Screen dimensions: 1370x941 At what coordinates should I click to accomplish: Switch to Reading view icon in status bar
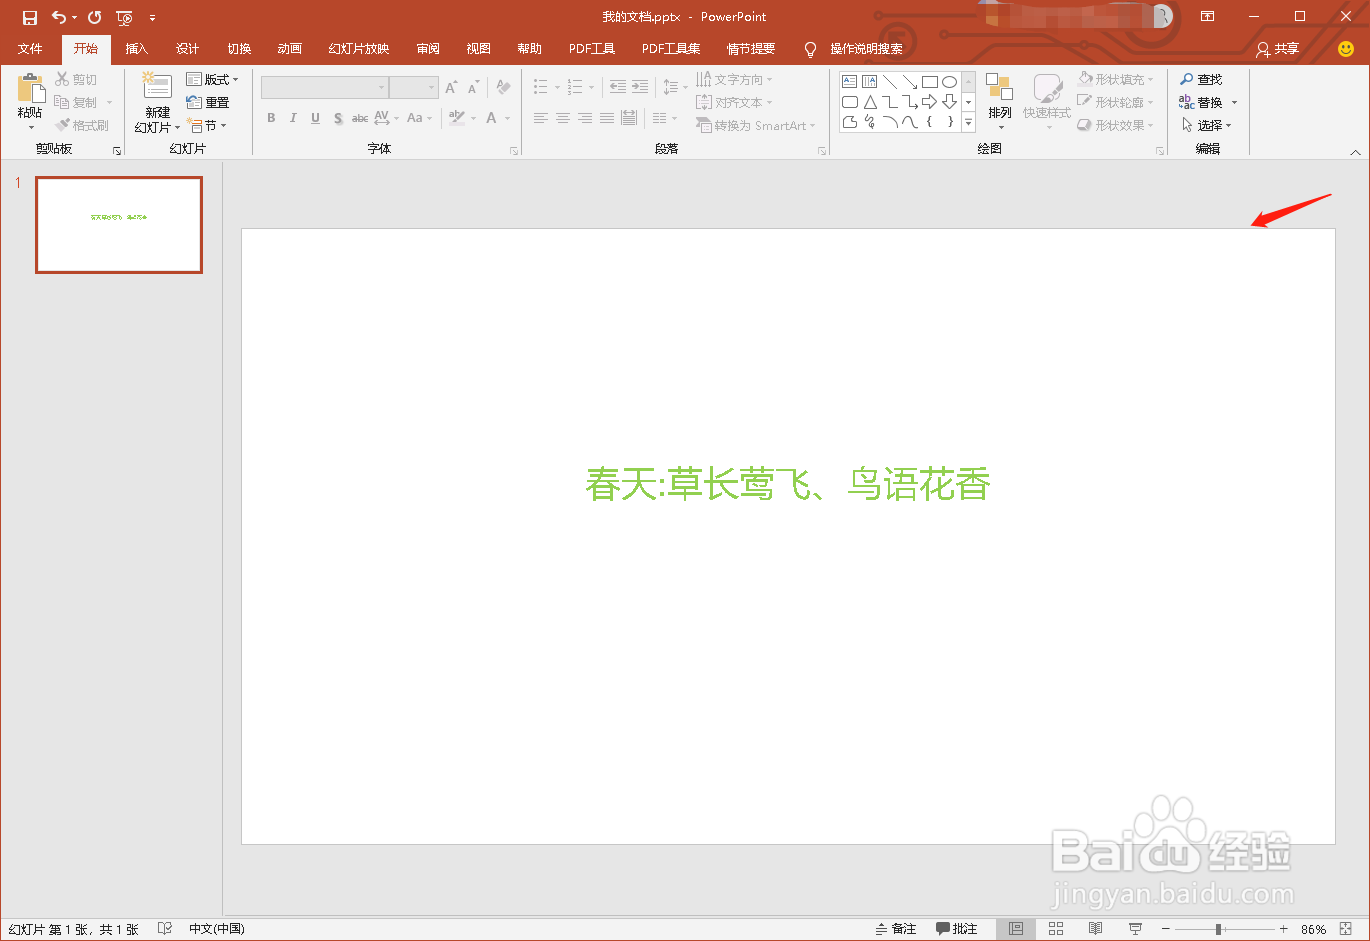1095,929
